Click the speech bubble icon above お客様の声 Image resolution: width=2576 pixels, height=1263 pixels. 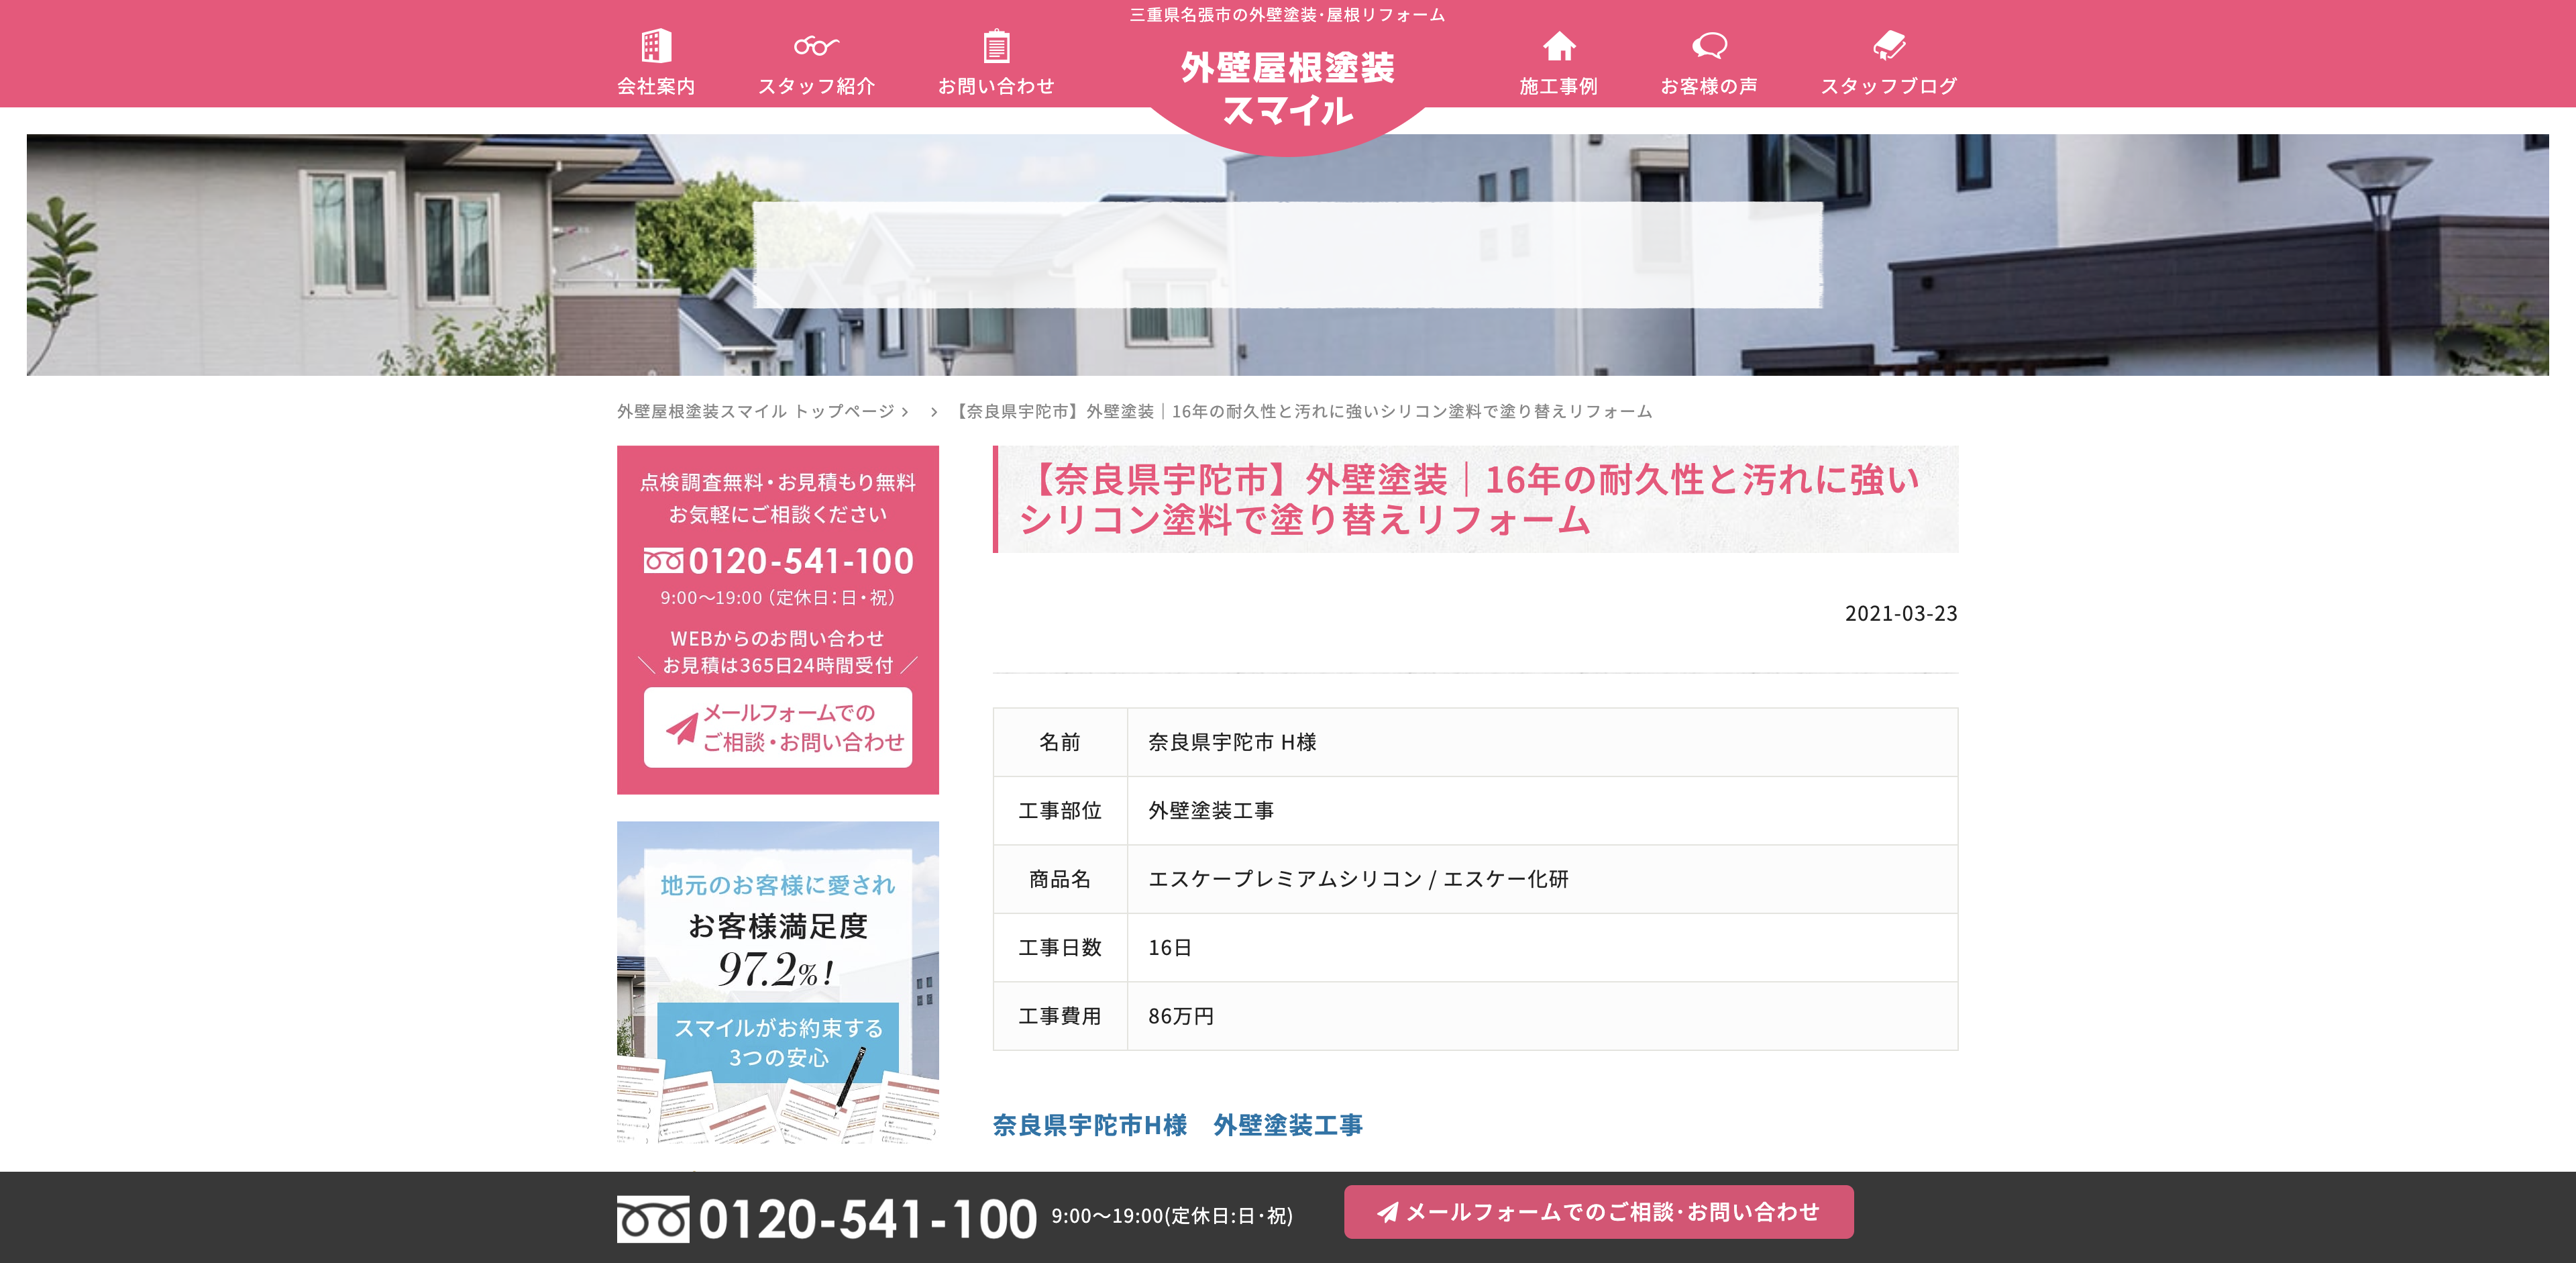point(1709,46)
